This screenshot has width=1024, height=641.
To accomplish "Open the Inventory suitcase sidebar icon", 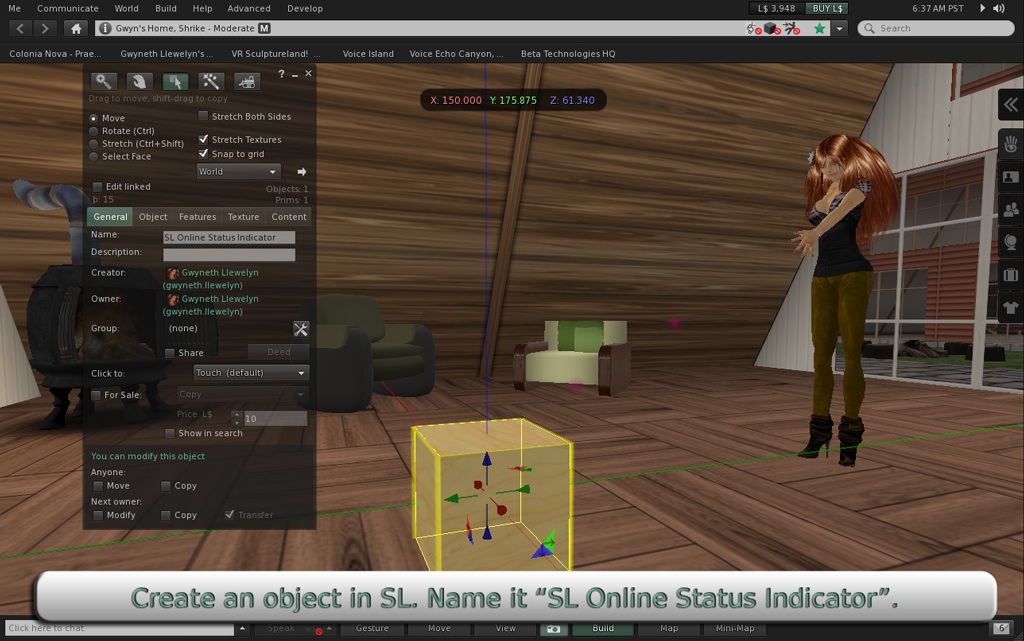I will 1011,275.
